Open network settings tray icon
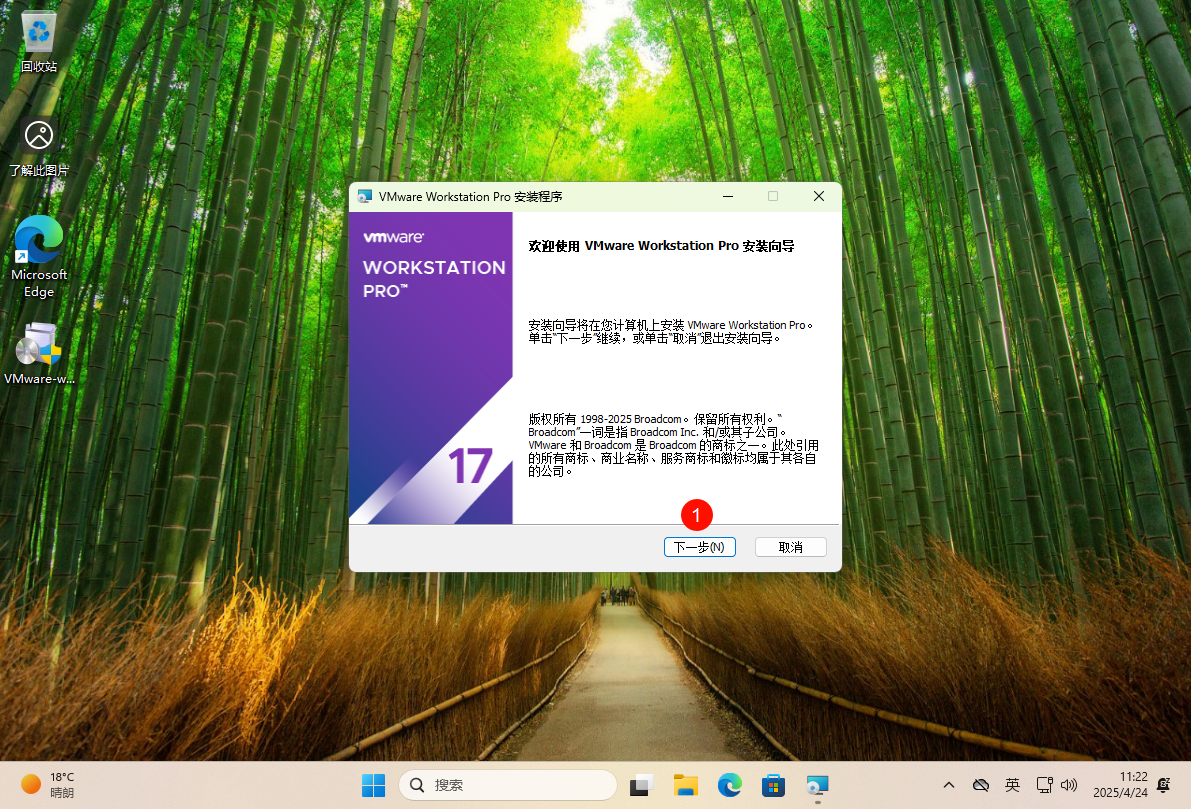The image size is (1191, 809). click(x=1044, y=785)
